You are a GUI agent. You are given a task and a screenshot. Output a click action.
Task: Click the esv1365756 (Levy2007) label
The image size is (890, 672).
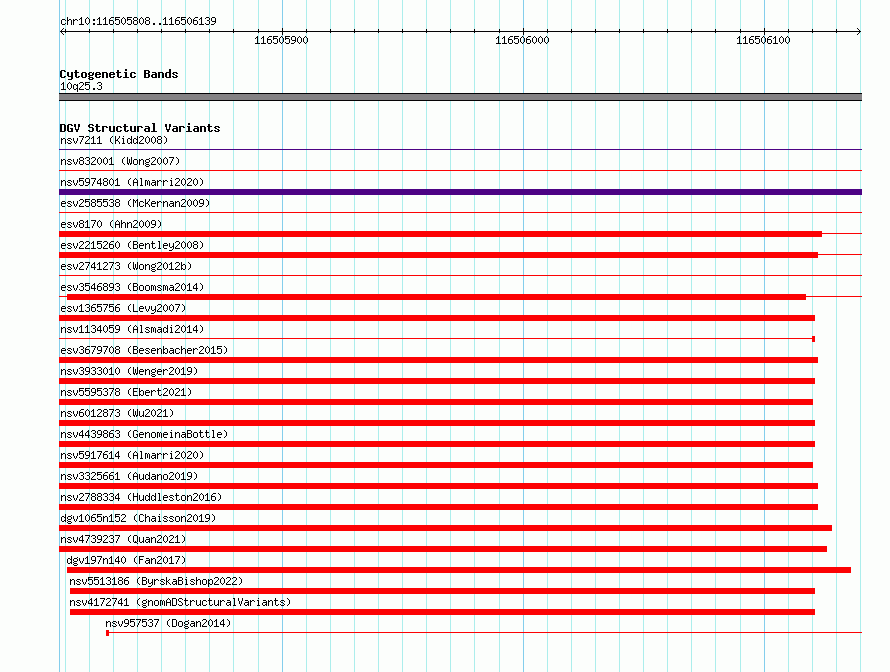123,308
